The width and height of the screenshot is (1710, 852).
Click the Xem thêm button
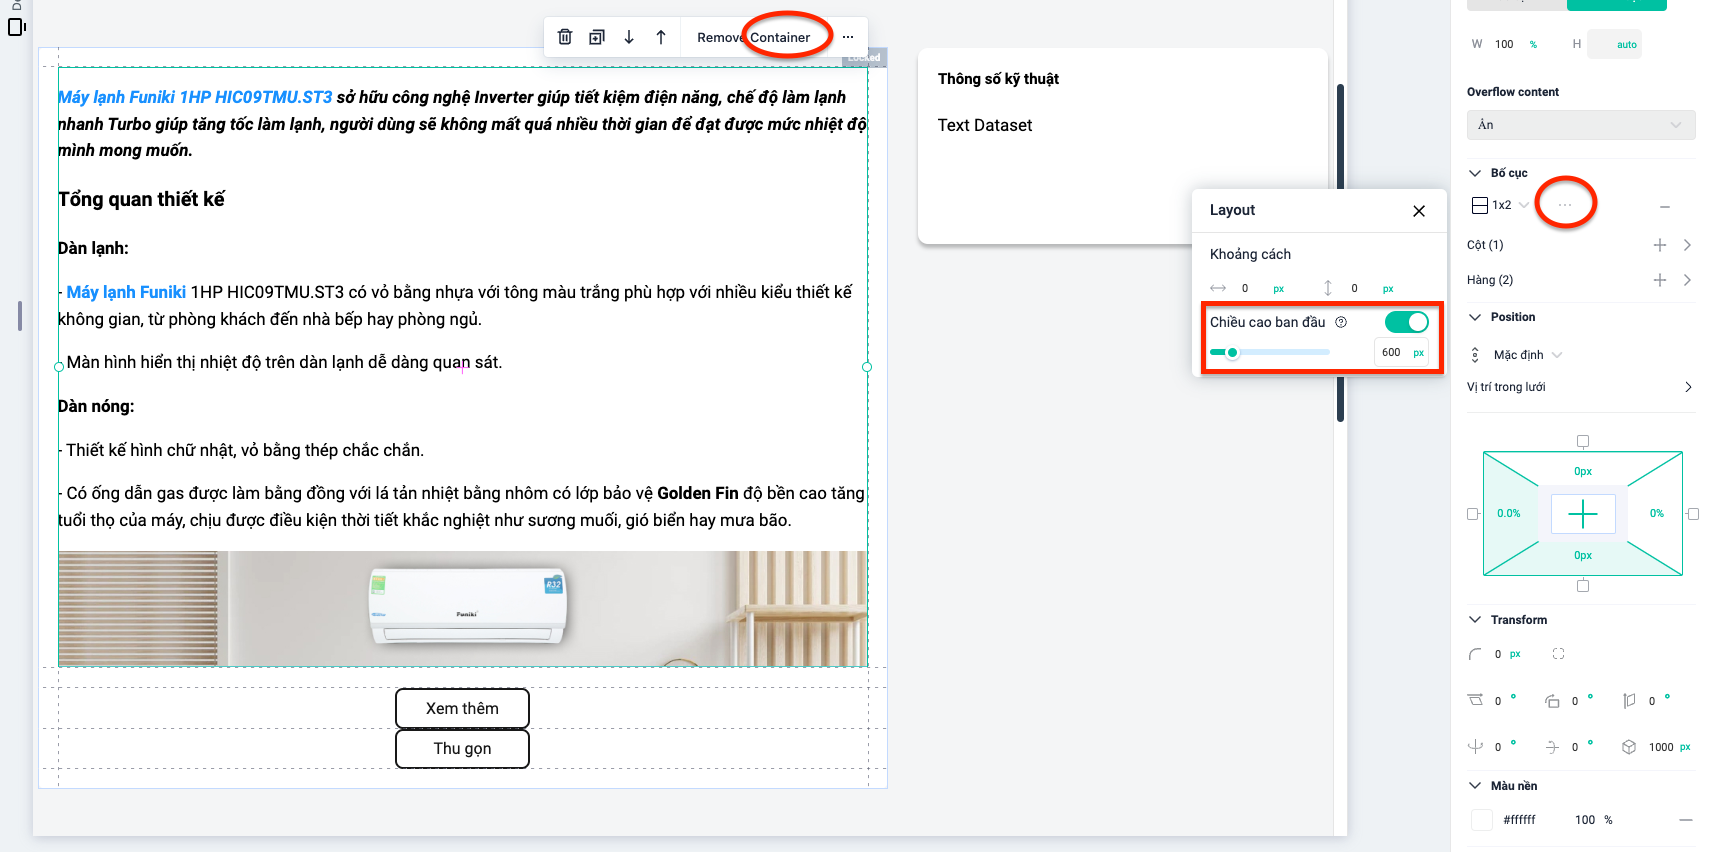[462, 708]
